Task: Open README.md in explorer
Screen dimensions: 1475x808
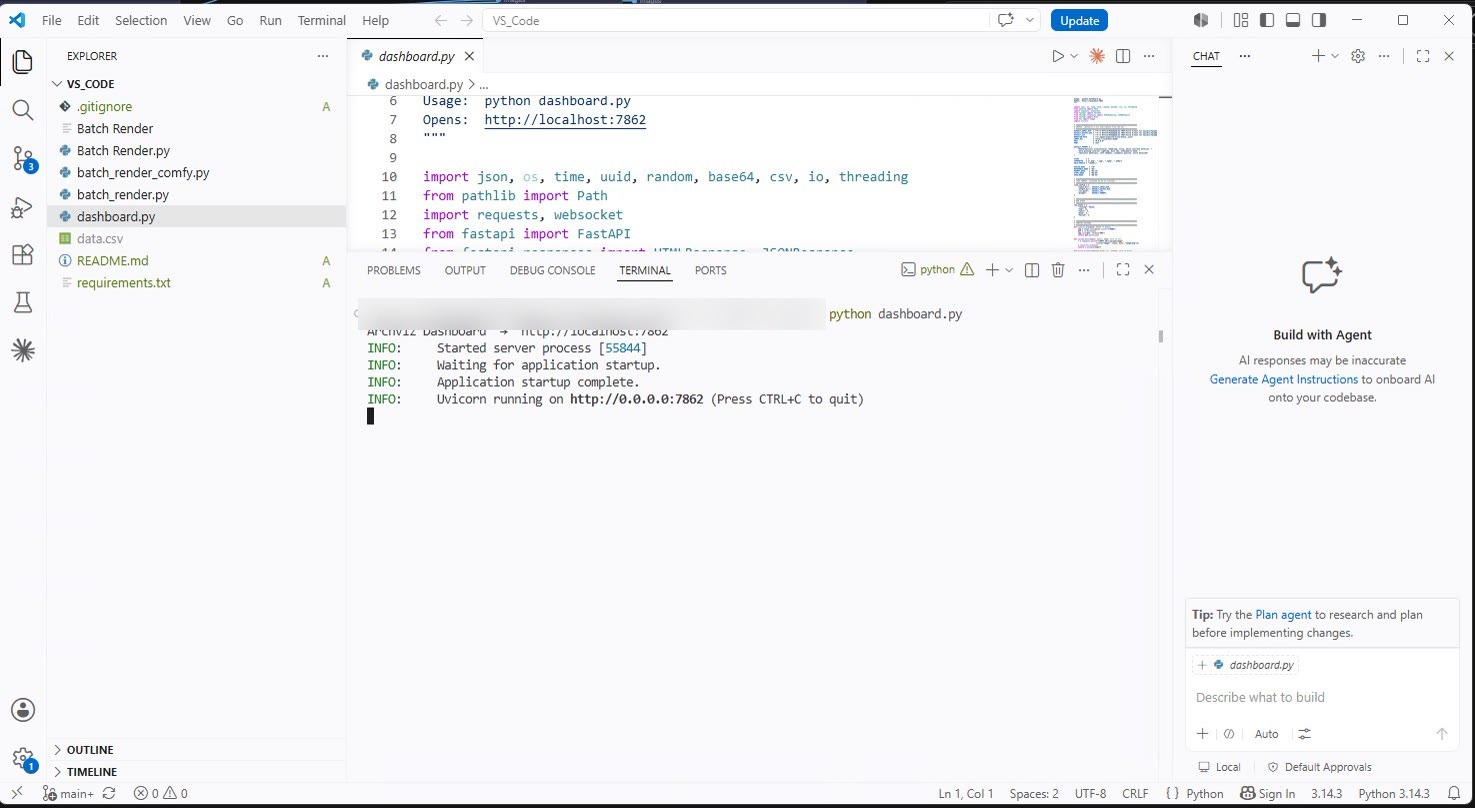Action: [112, 260]
